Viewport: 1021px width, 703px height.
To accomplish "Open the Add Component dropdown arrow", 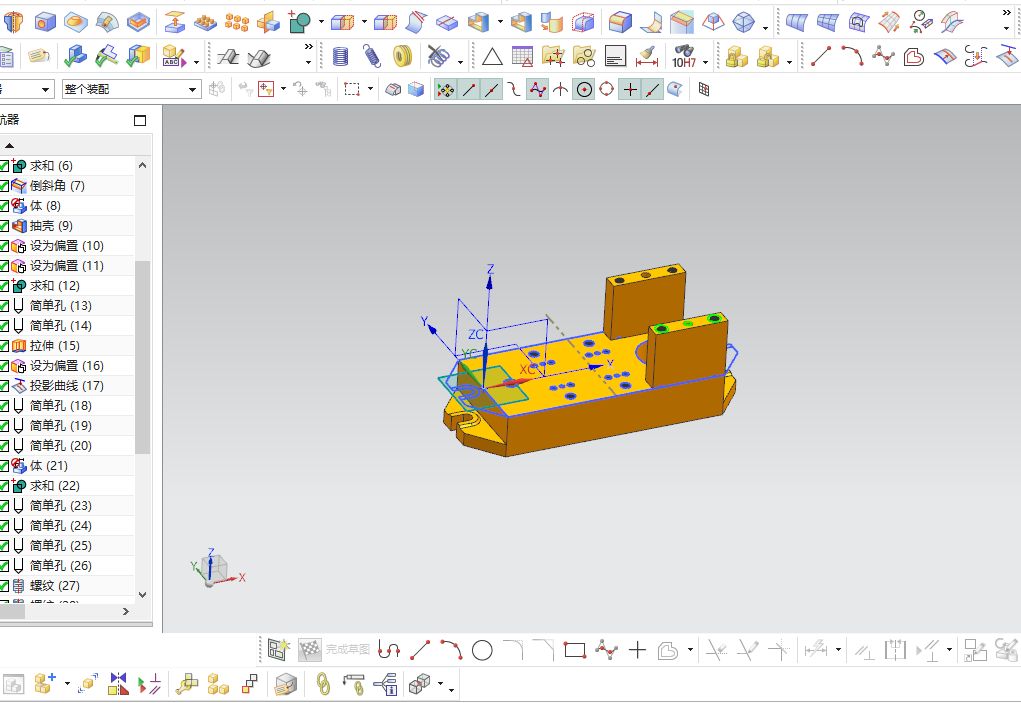I will pyautogui.click(x=67, y=684).
